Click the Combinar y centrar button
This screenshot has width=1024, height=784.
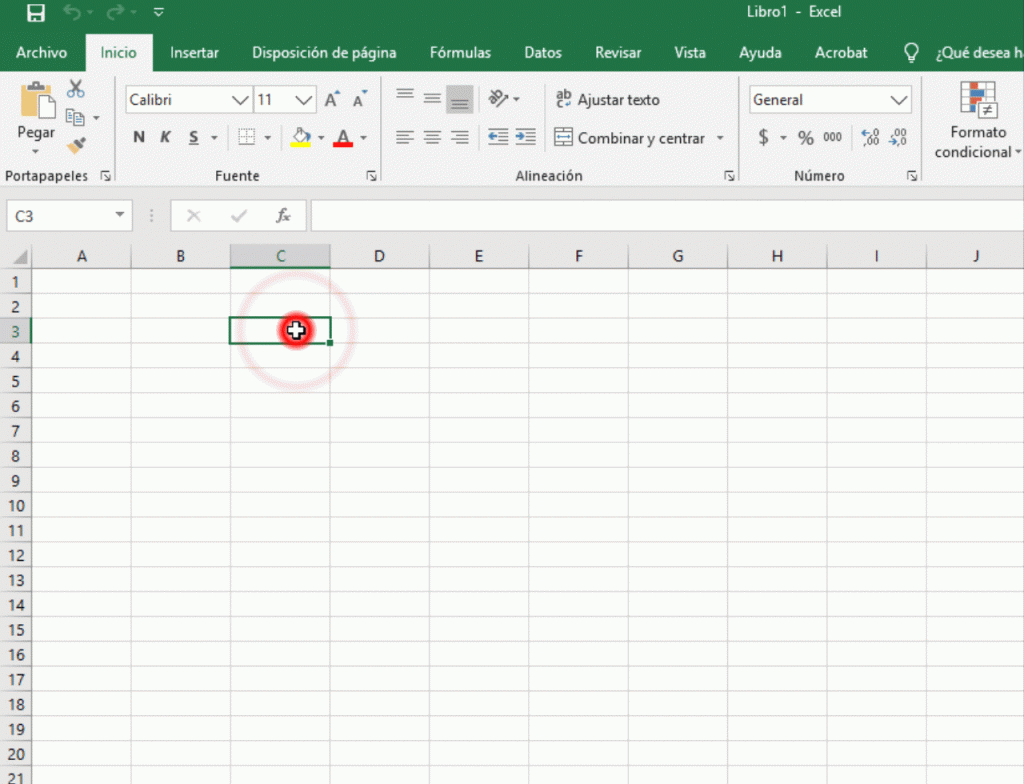click(632, 138)
